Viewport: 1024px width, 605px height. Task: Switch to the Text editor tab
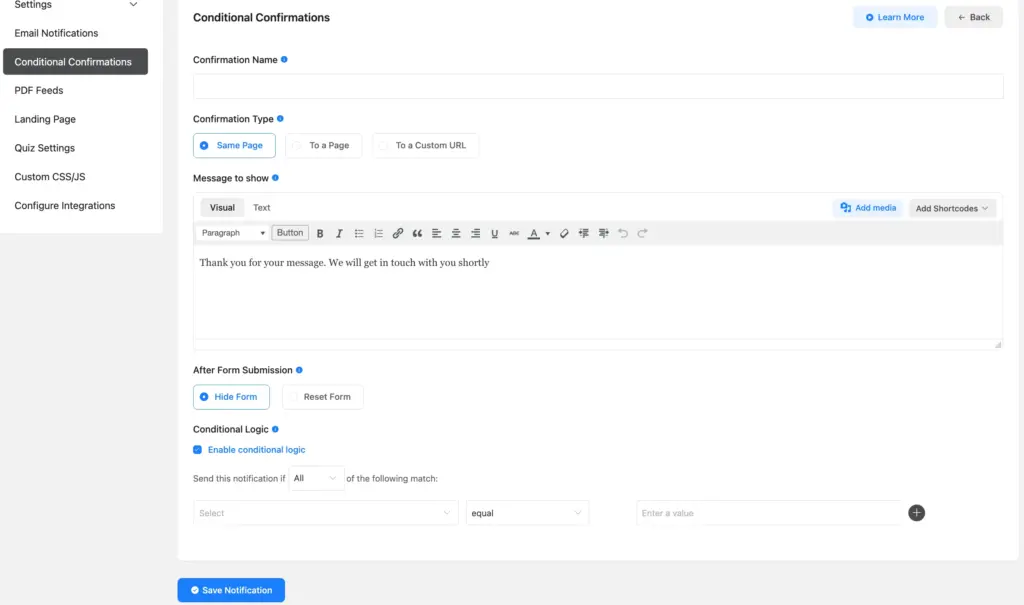click(261, 208)
